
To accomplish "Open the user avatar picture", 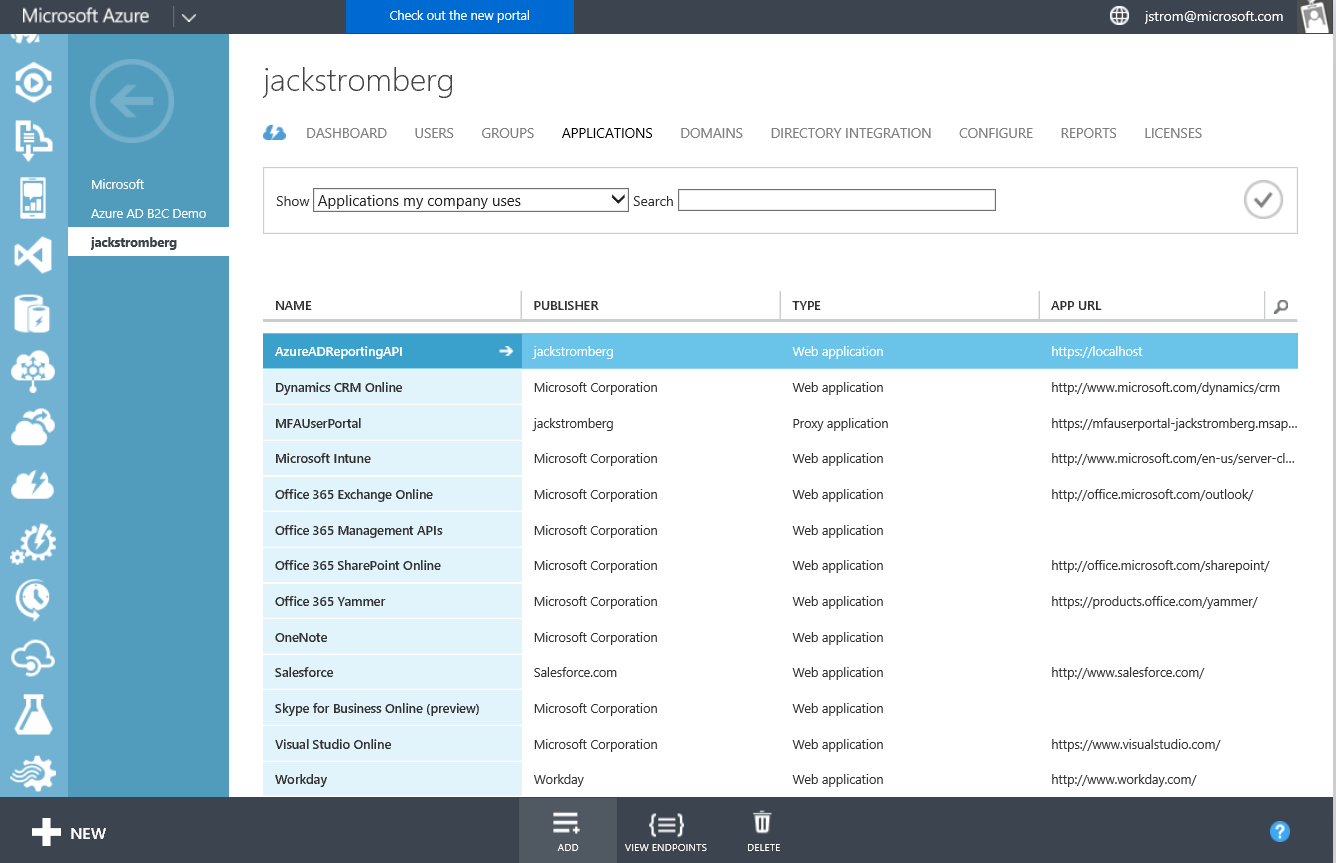I will 1314,16.
